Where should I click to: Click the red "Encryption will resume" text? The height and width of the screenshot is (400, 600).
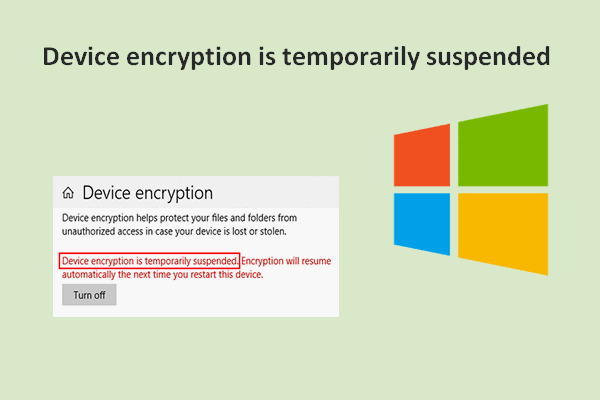286,261
